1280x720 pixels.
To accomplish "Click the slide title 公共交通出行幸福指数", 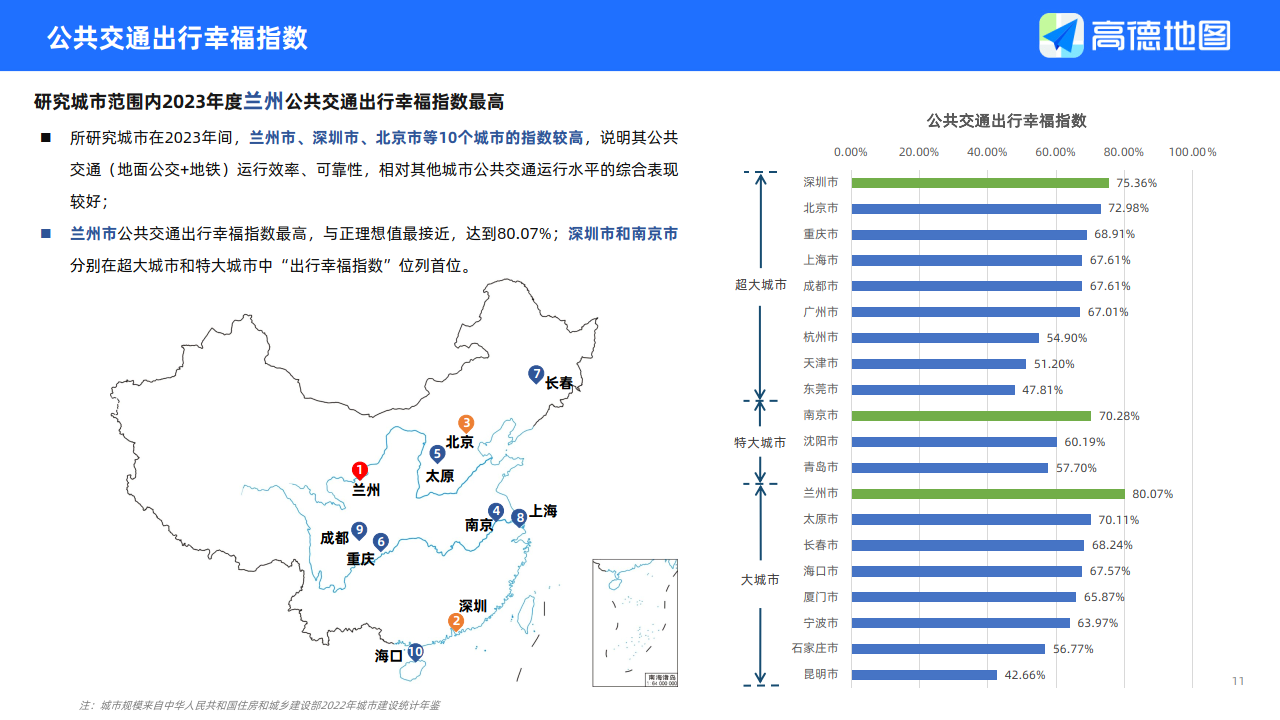I will tap(177, 38).
